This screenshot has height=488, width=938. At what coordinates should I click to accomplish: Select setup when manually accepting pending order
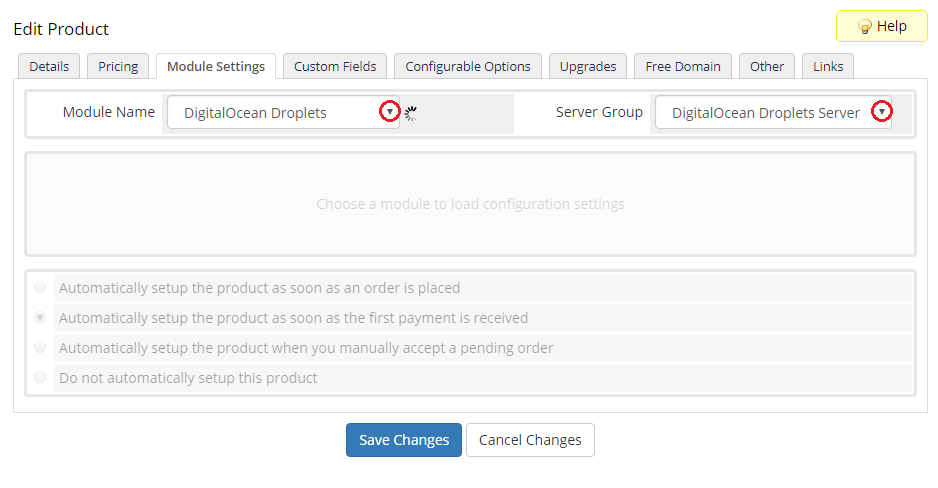[40, 347]
